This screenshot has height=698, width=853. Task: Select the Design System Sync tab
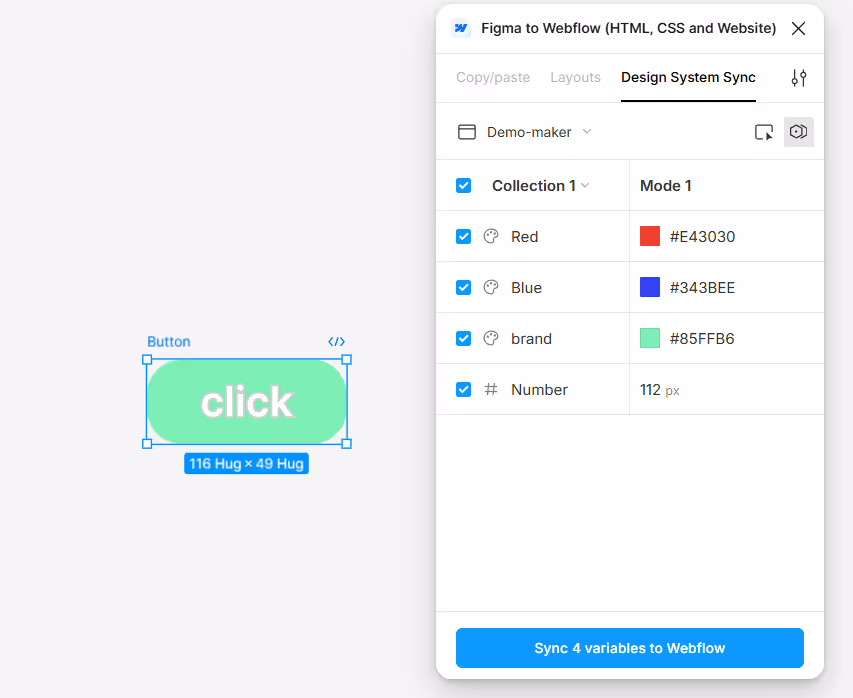[x=688, y=77]
